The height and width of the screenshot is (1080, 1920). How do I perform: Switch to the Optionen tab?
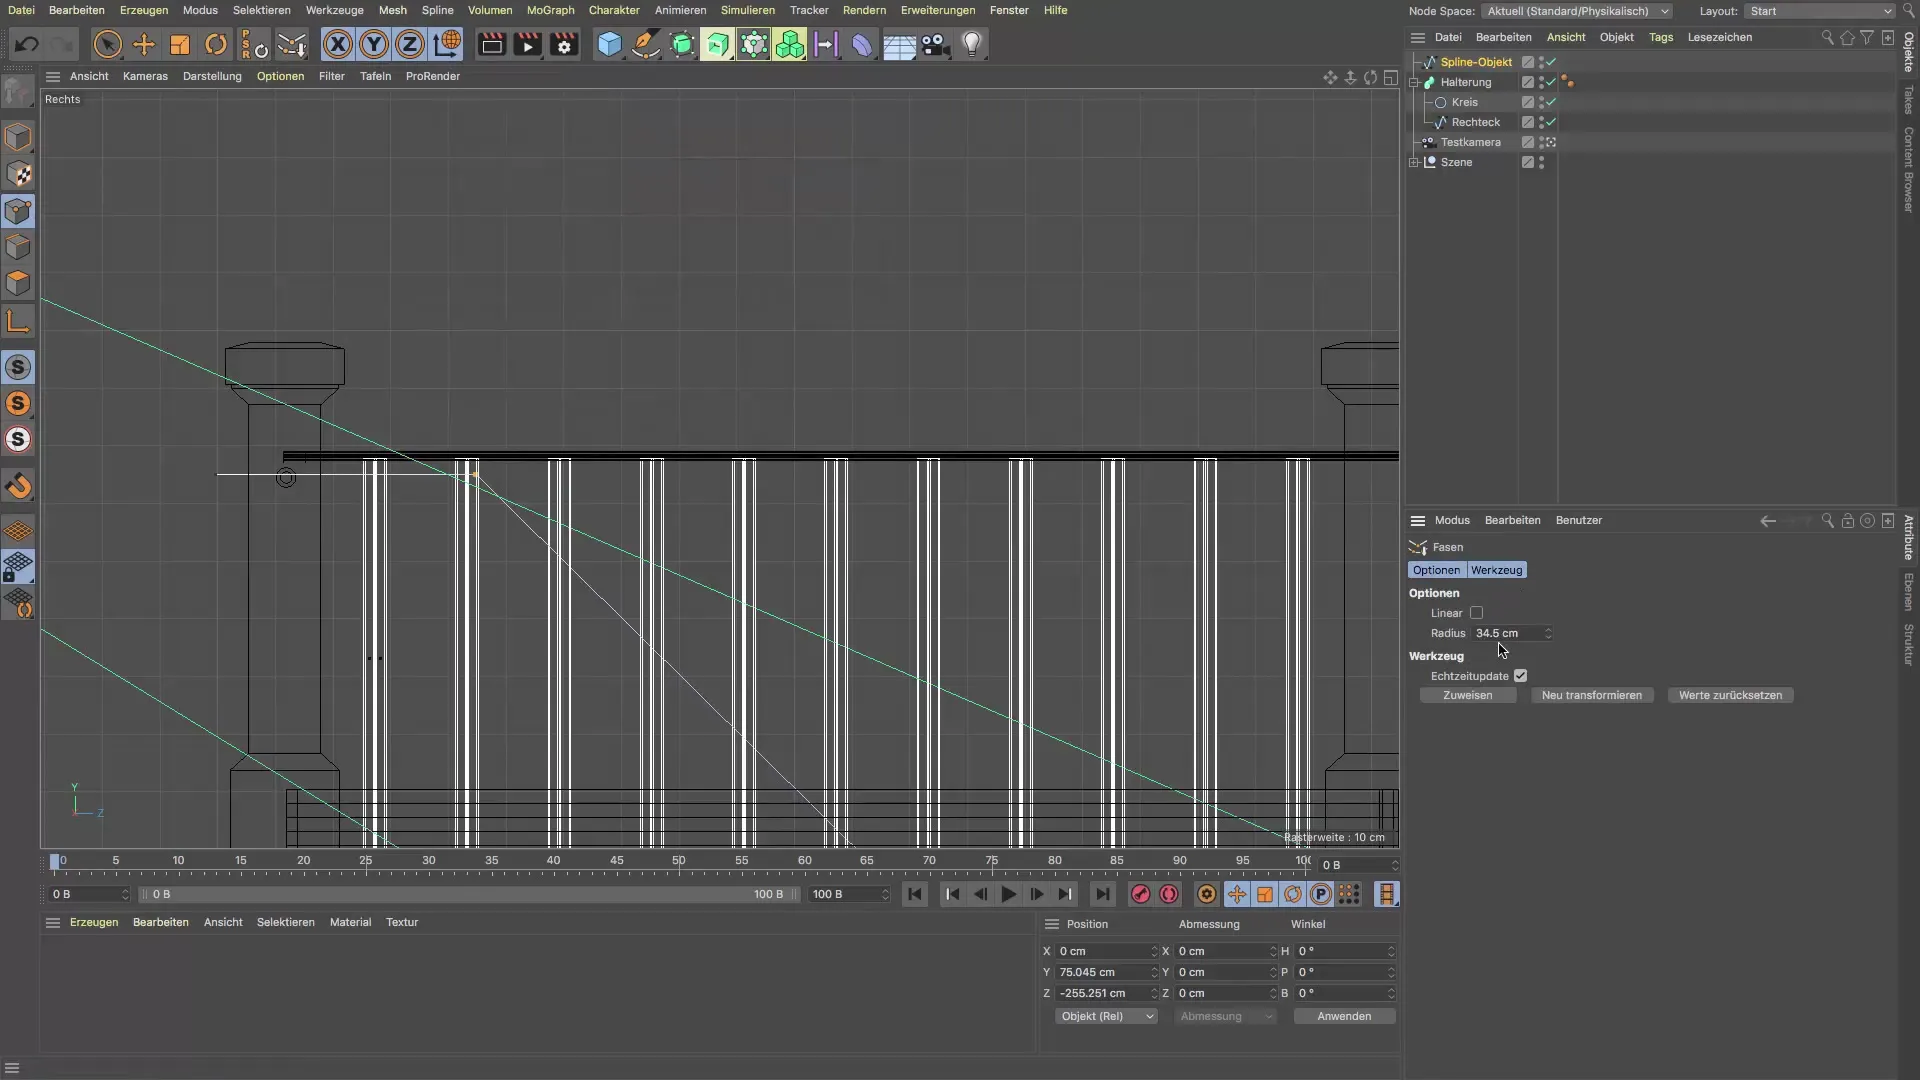(1436, 570)
